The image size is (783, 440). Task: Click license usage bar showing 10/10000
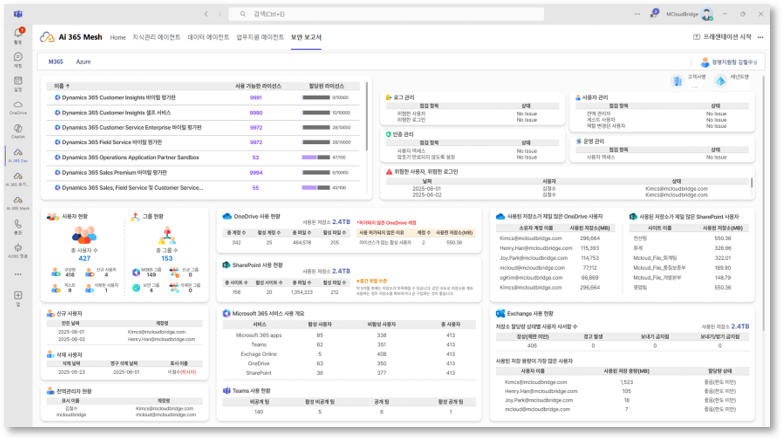click(316, 112)
